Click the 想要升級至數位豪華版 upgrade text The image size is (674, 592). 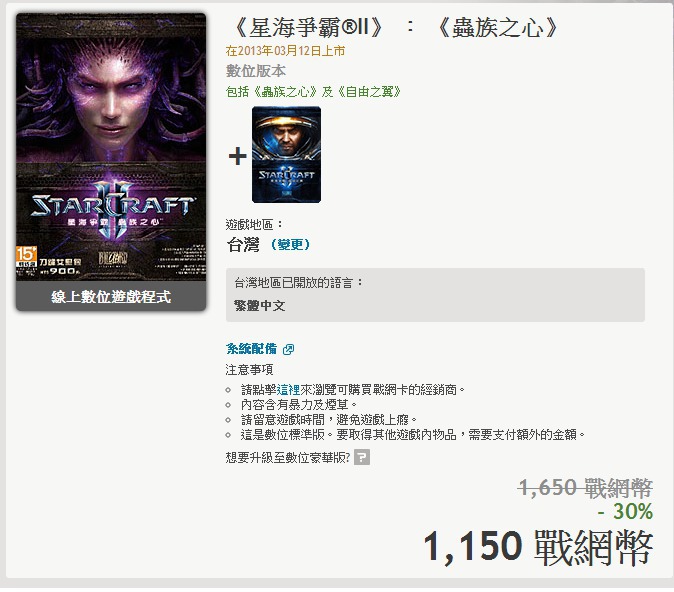[288, 458]
